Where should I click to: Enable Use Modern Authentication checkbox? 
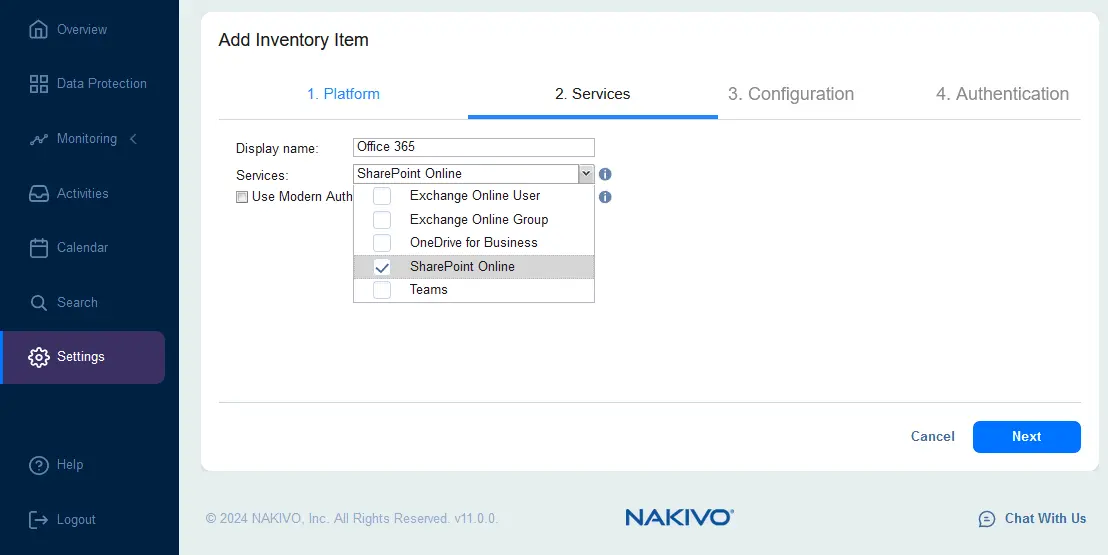click(242, 197)
